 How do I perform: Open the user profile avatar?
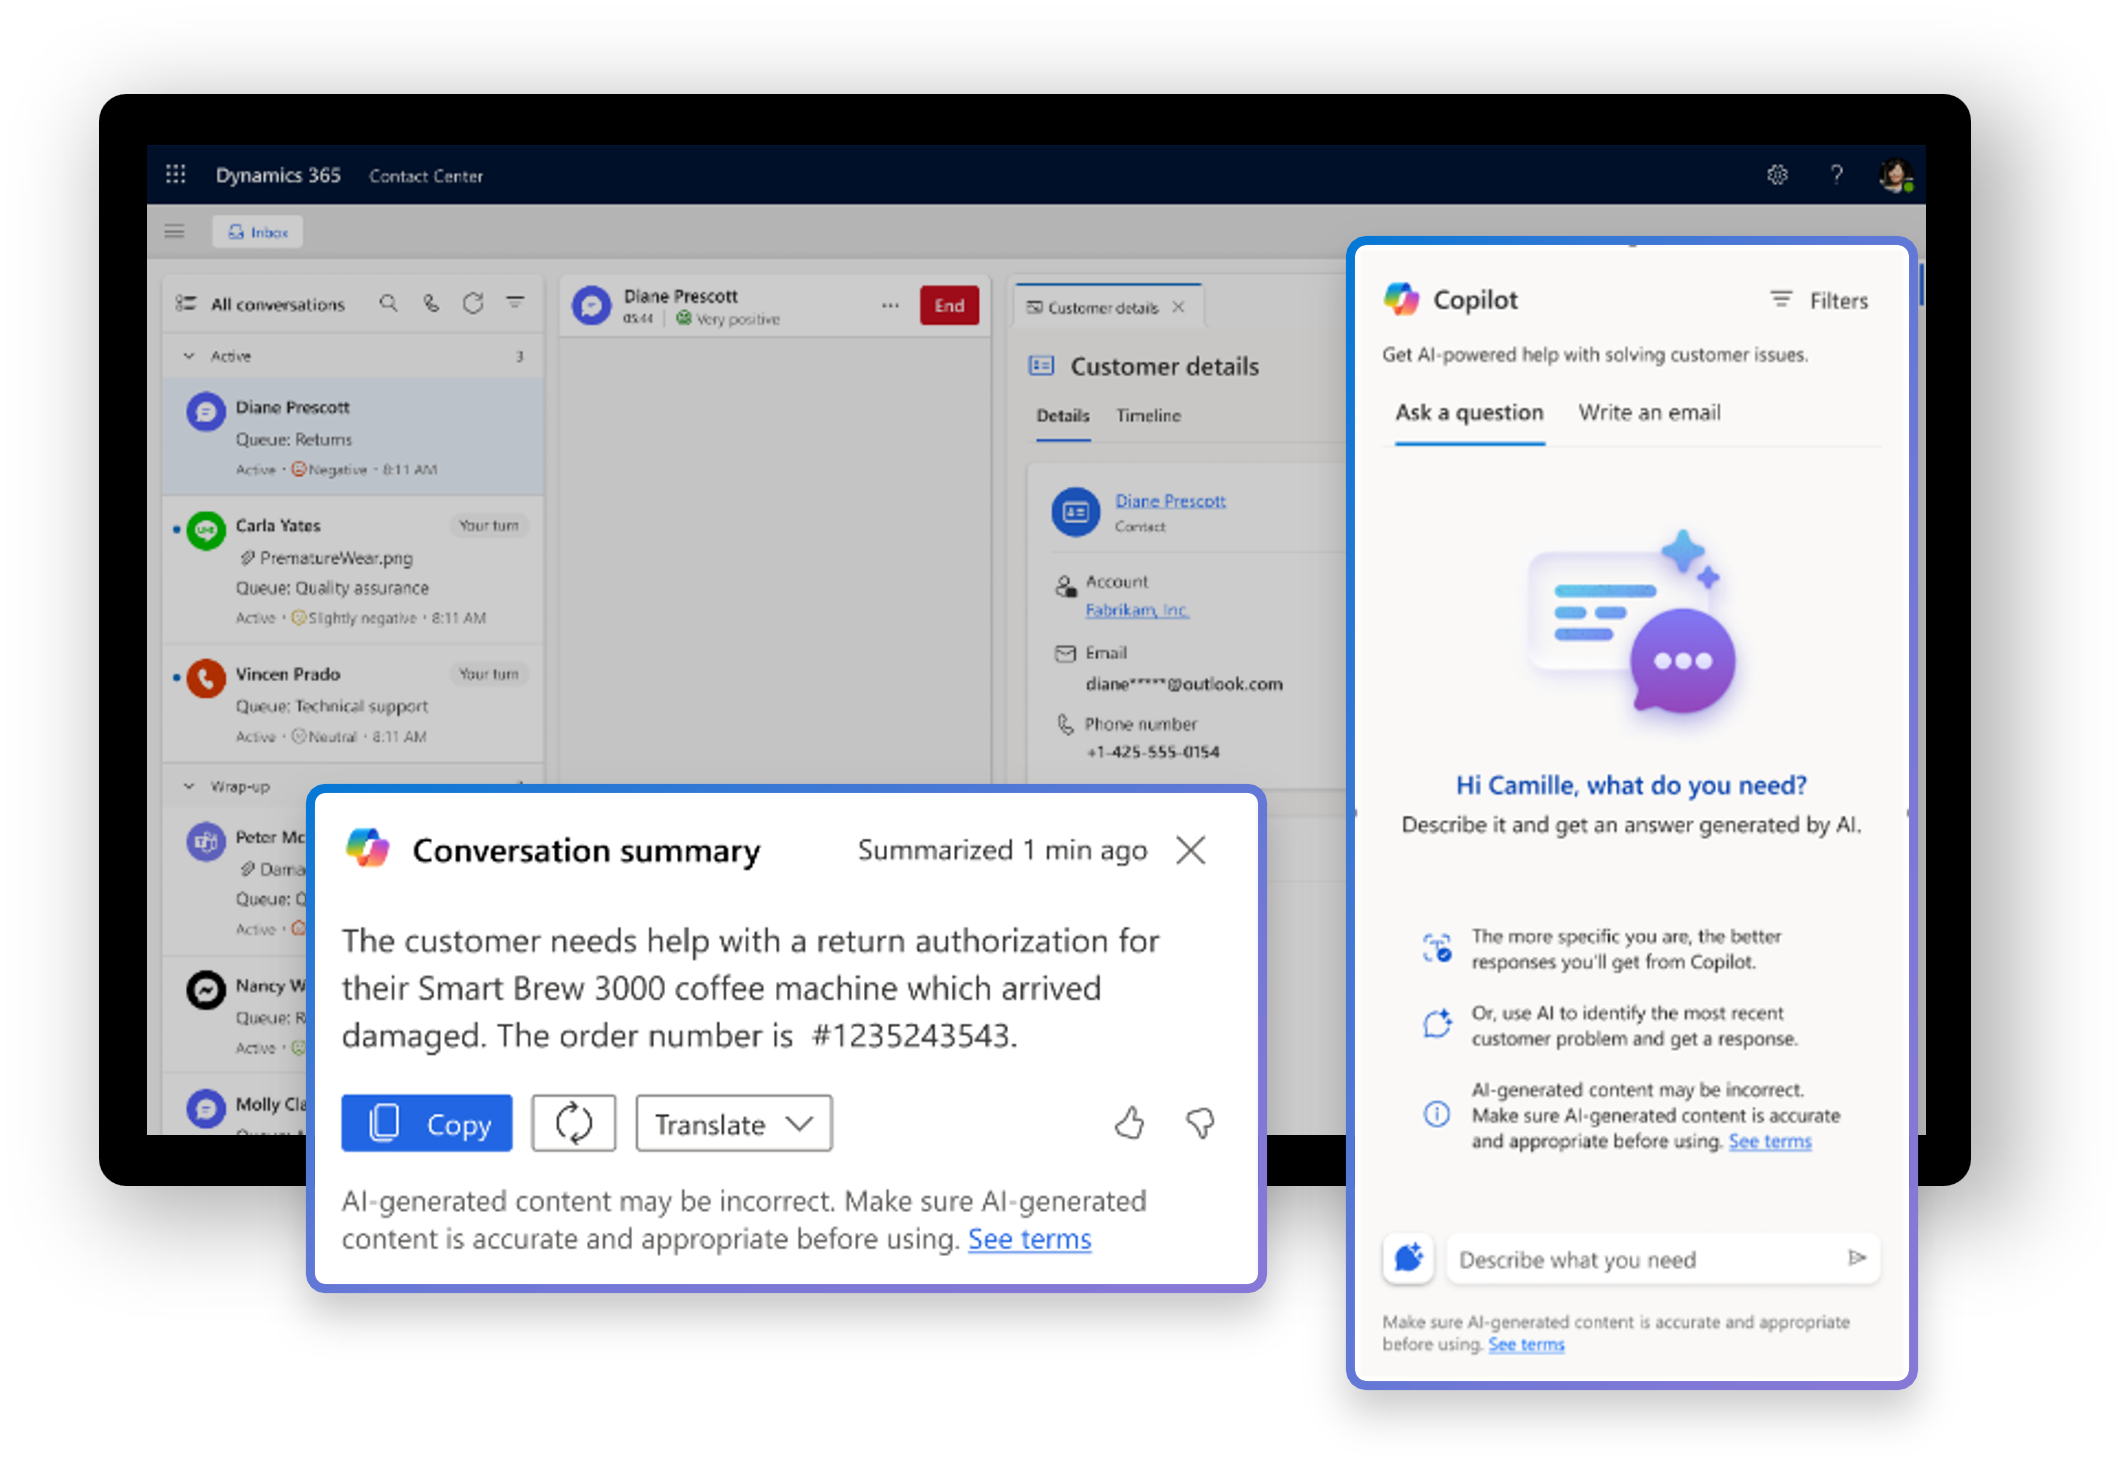[1894, 175]
